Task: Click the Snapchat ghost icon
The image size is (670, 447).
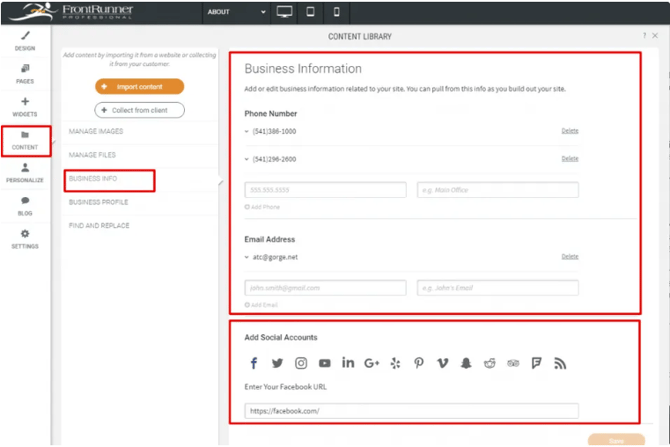Action: 466,363
